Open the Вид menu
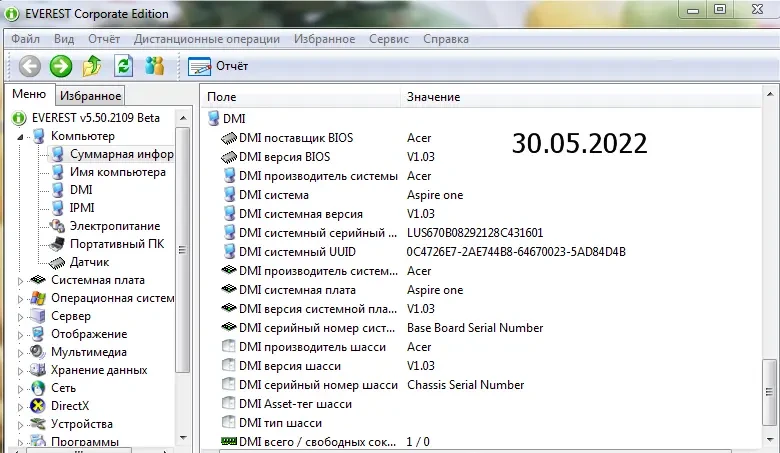Viewport: 780px width, 453px height. click(x=64, y=39)
